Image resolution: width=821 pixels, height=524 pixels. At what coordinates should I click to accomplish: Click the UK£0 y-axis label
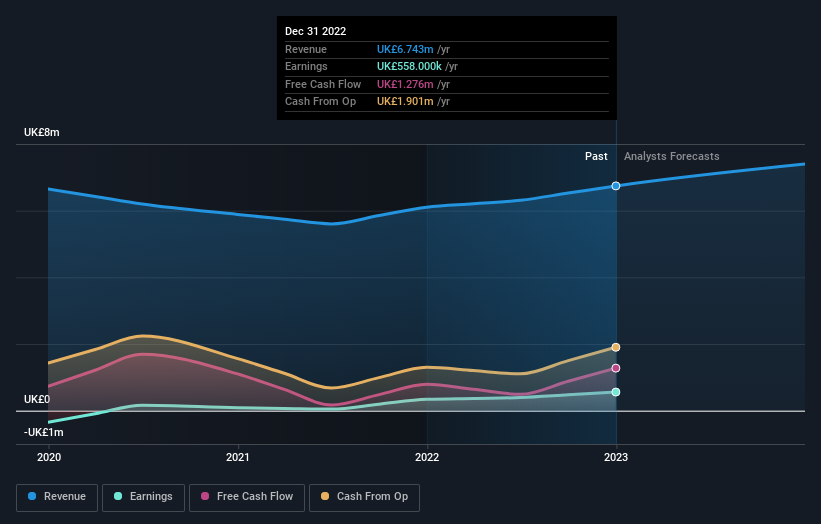(x=37, y=399)
